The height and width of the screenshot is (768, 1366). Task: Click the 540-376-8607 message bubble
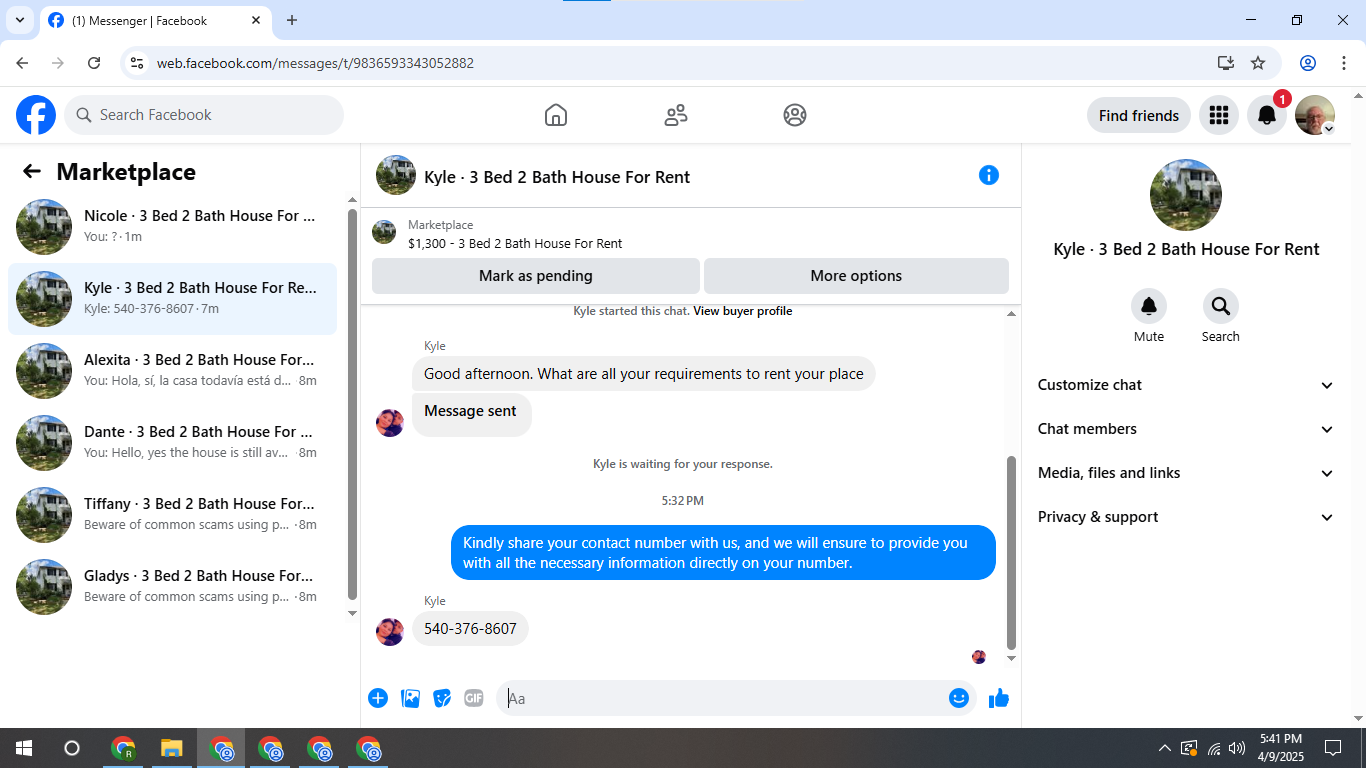[x=470, y=629]
